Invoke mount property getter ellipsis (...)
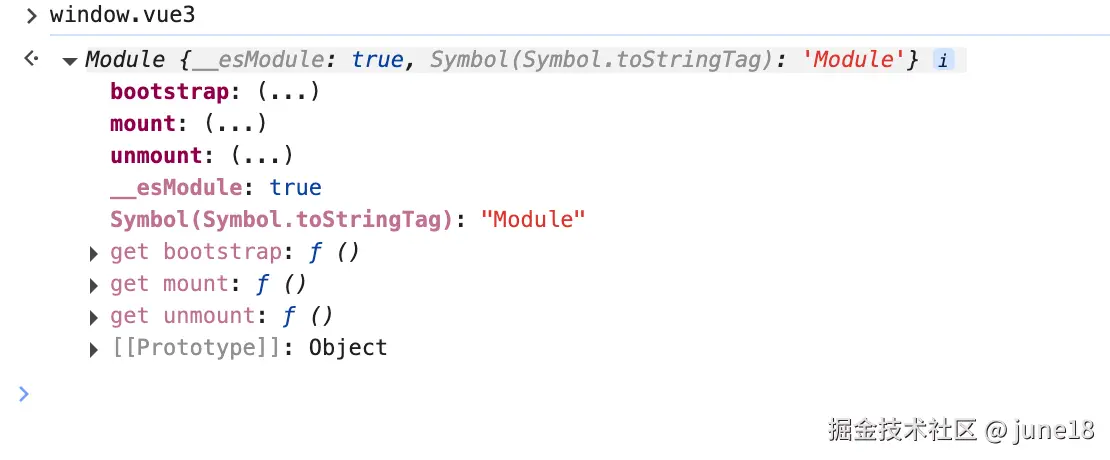The image size is (1110, 460). point(235,124)
